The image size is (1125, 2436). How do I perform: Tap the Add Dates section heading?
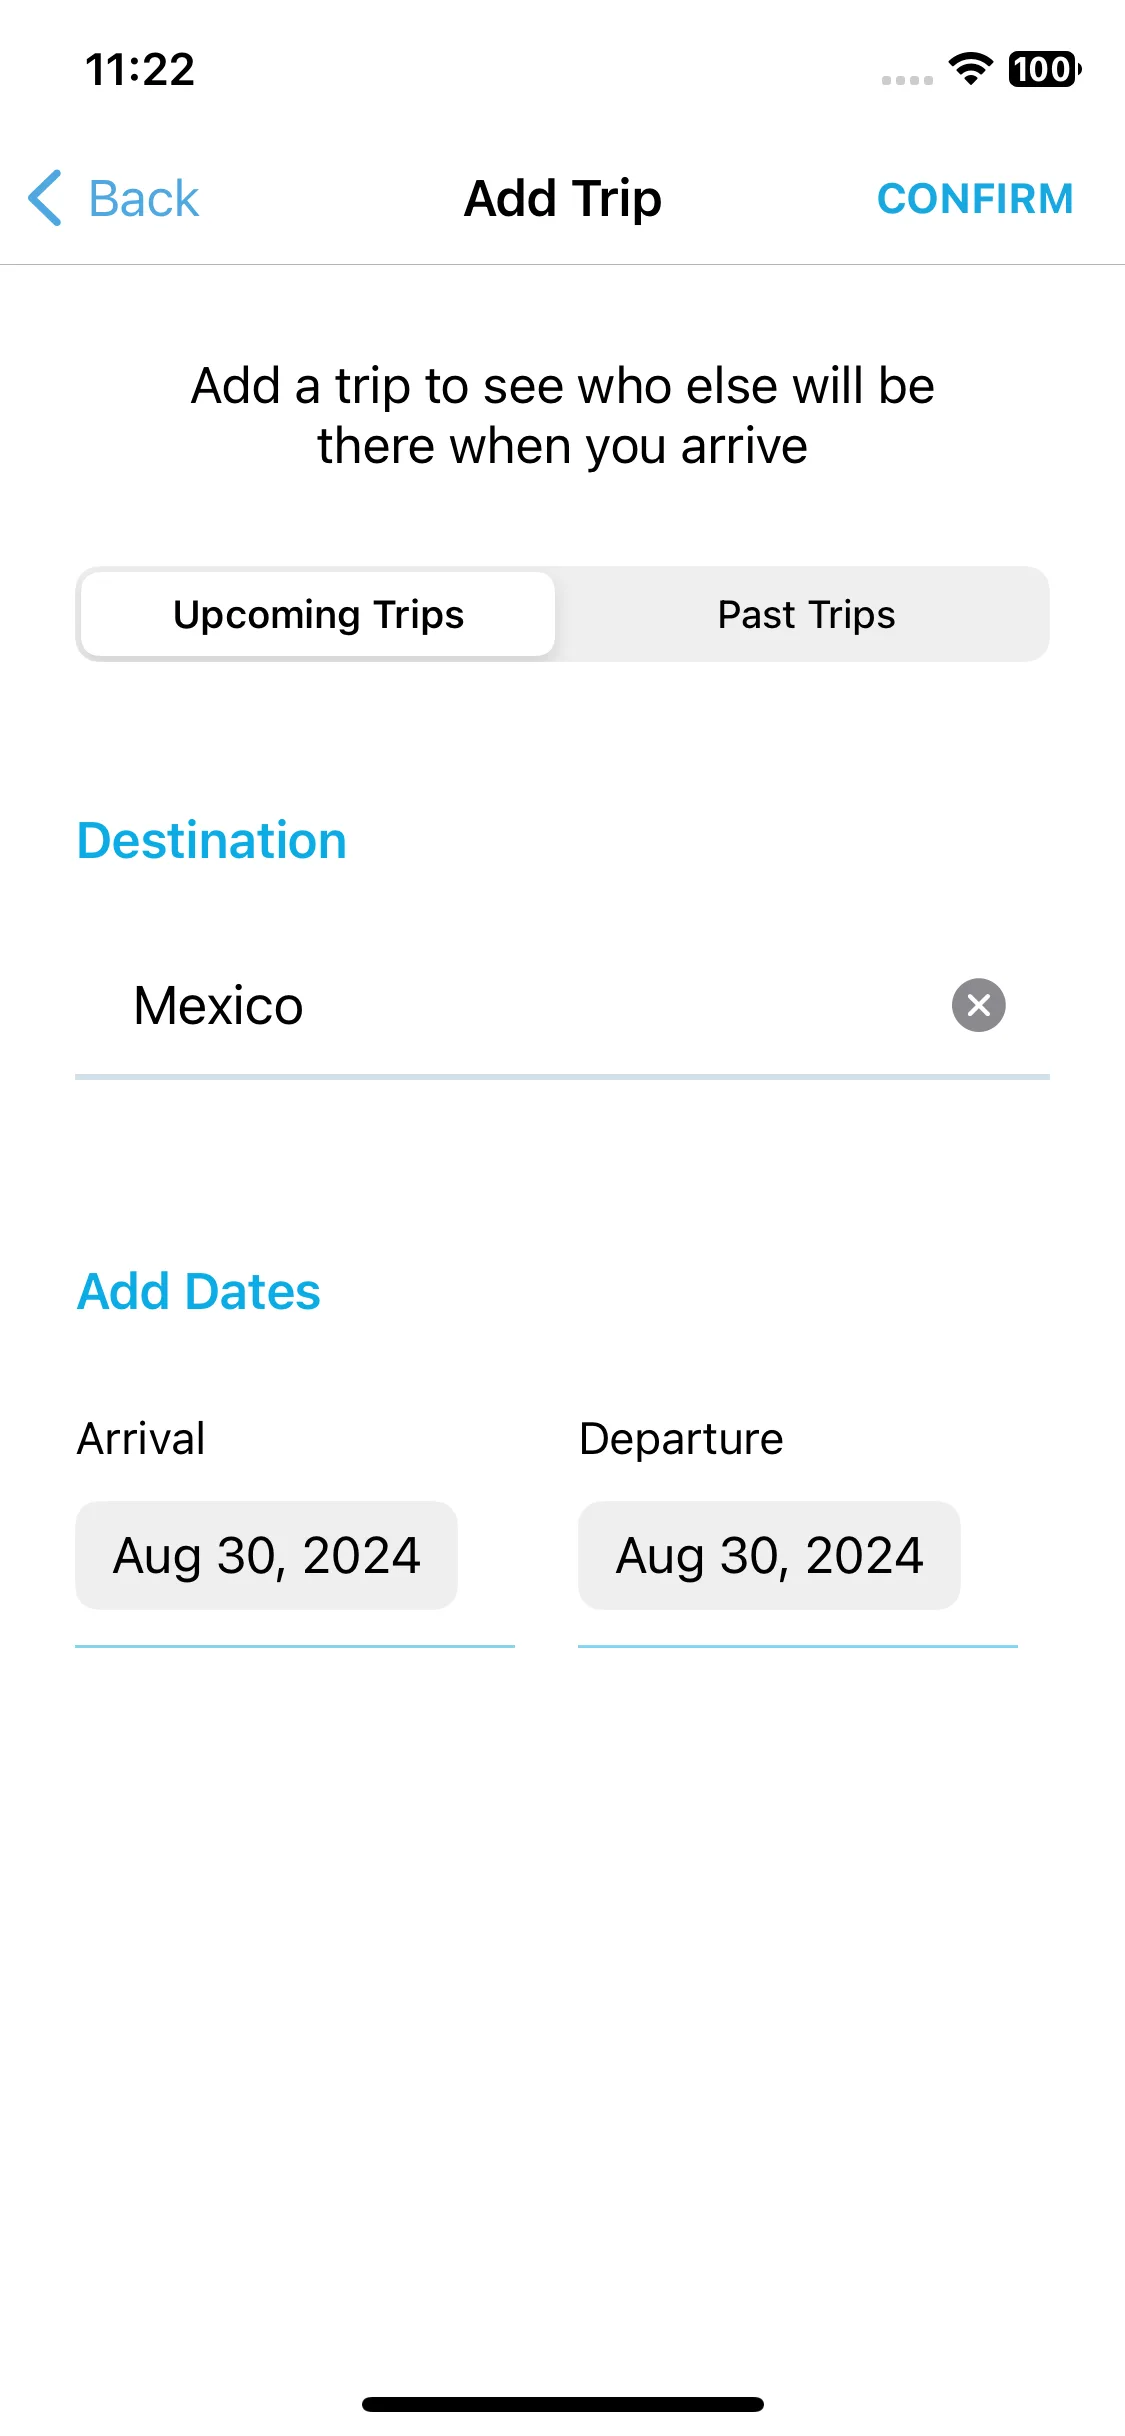[x=199, y=1291]
